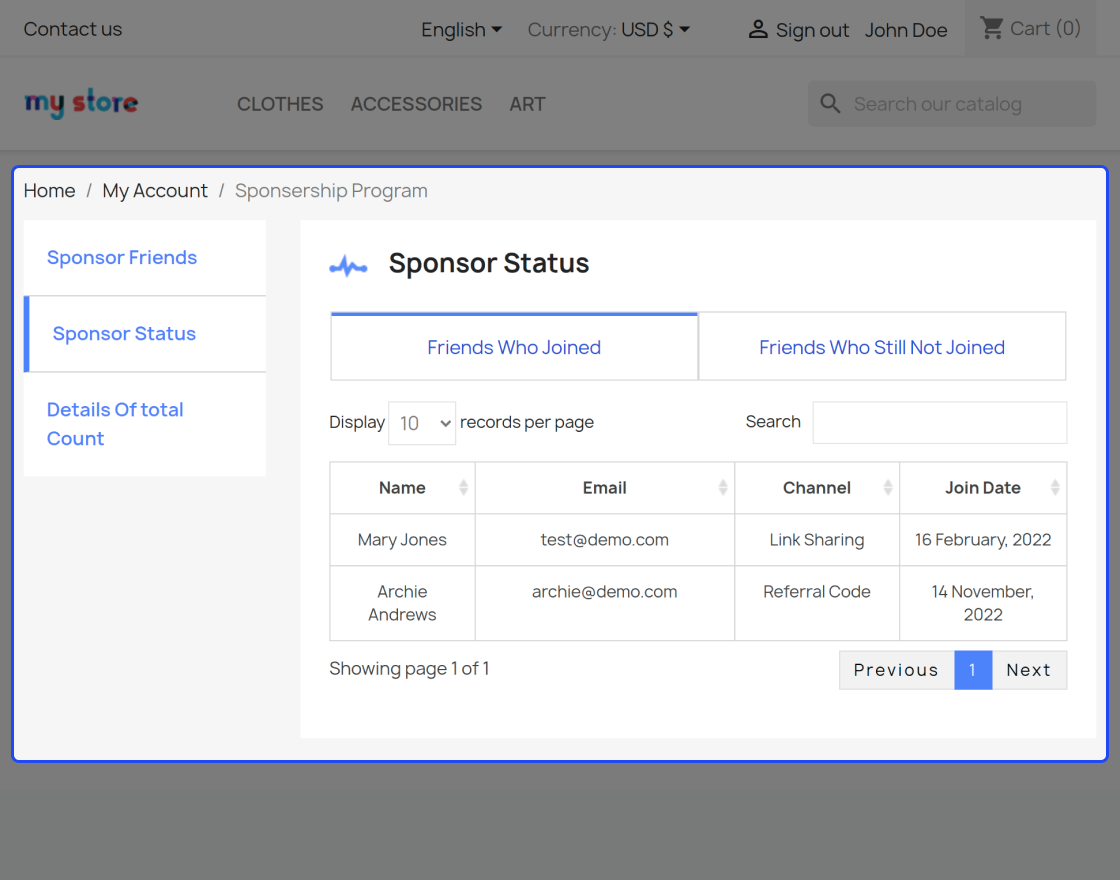Switch to Friends Who Still Not Joined tab
The height and width of the screenshot is (880, 1120).
point(882,346)
